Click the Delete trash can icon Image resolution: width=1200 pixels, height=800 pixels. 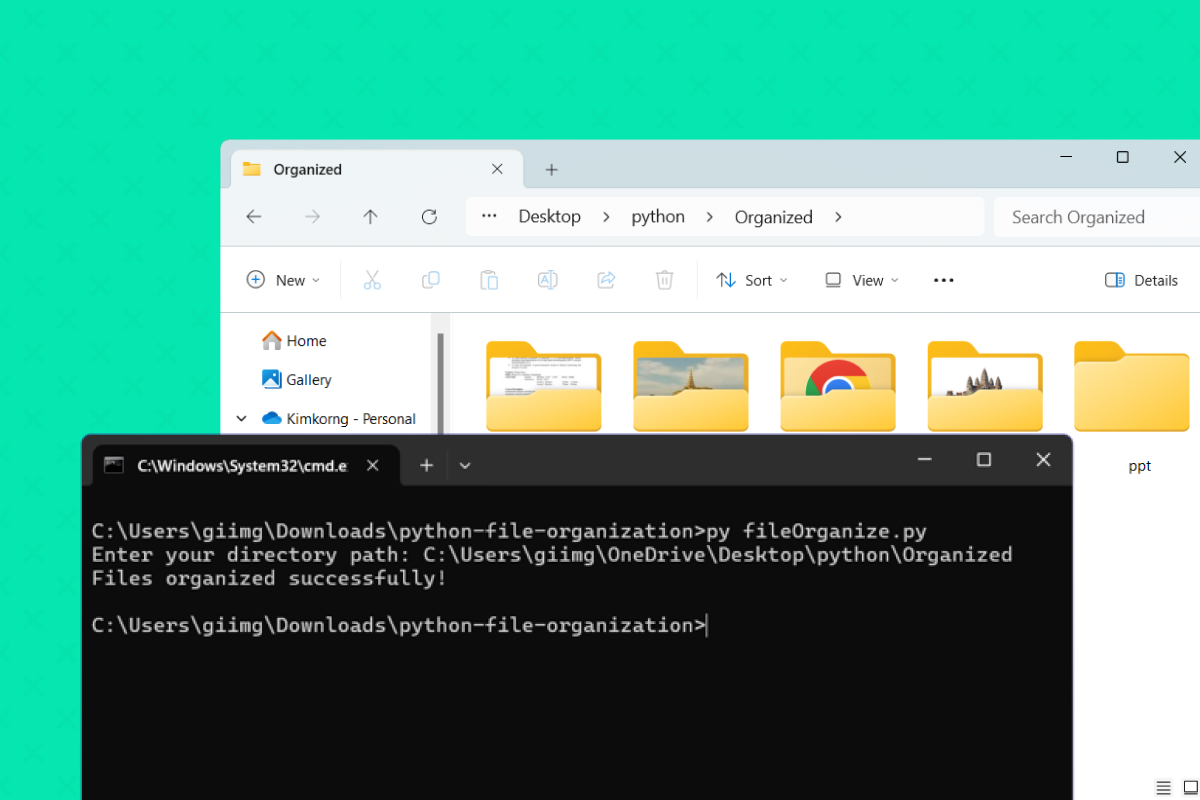[664, 280]
